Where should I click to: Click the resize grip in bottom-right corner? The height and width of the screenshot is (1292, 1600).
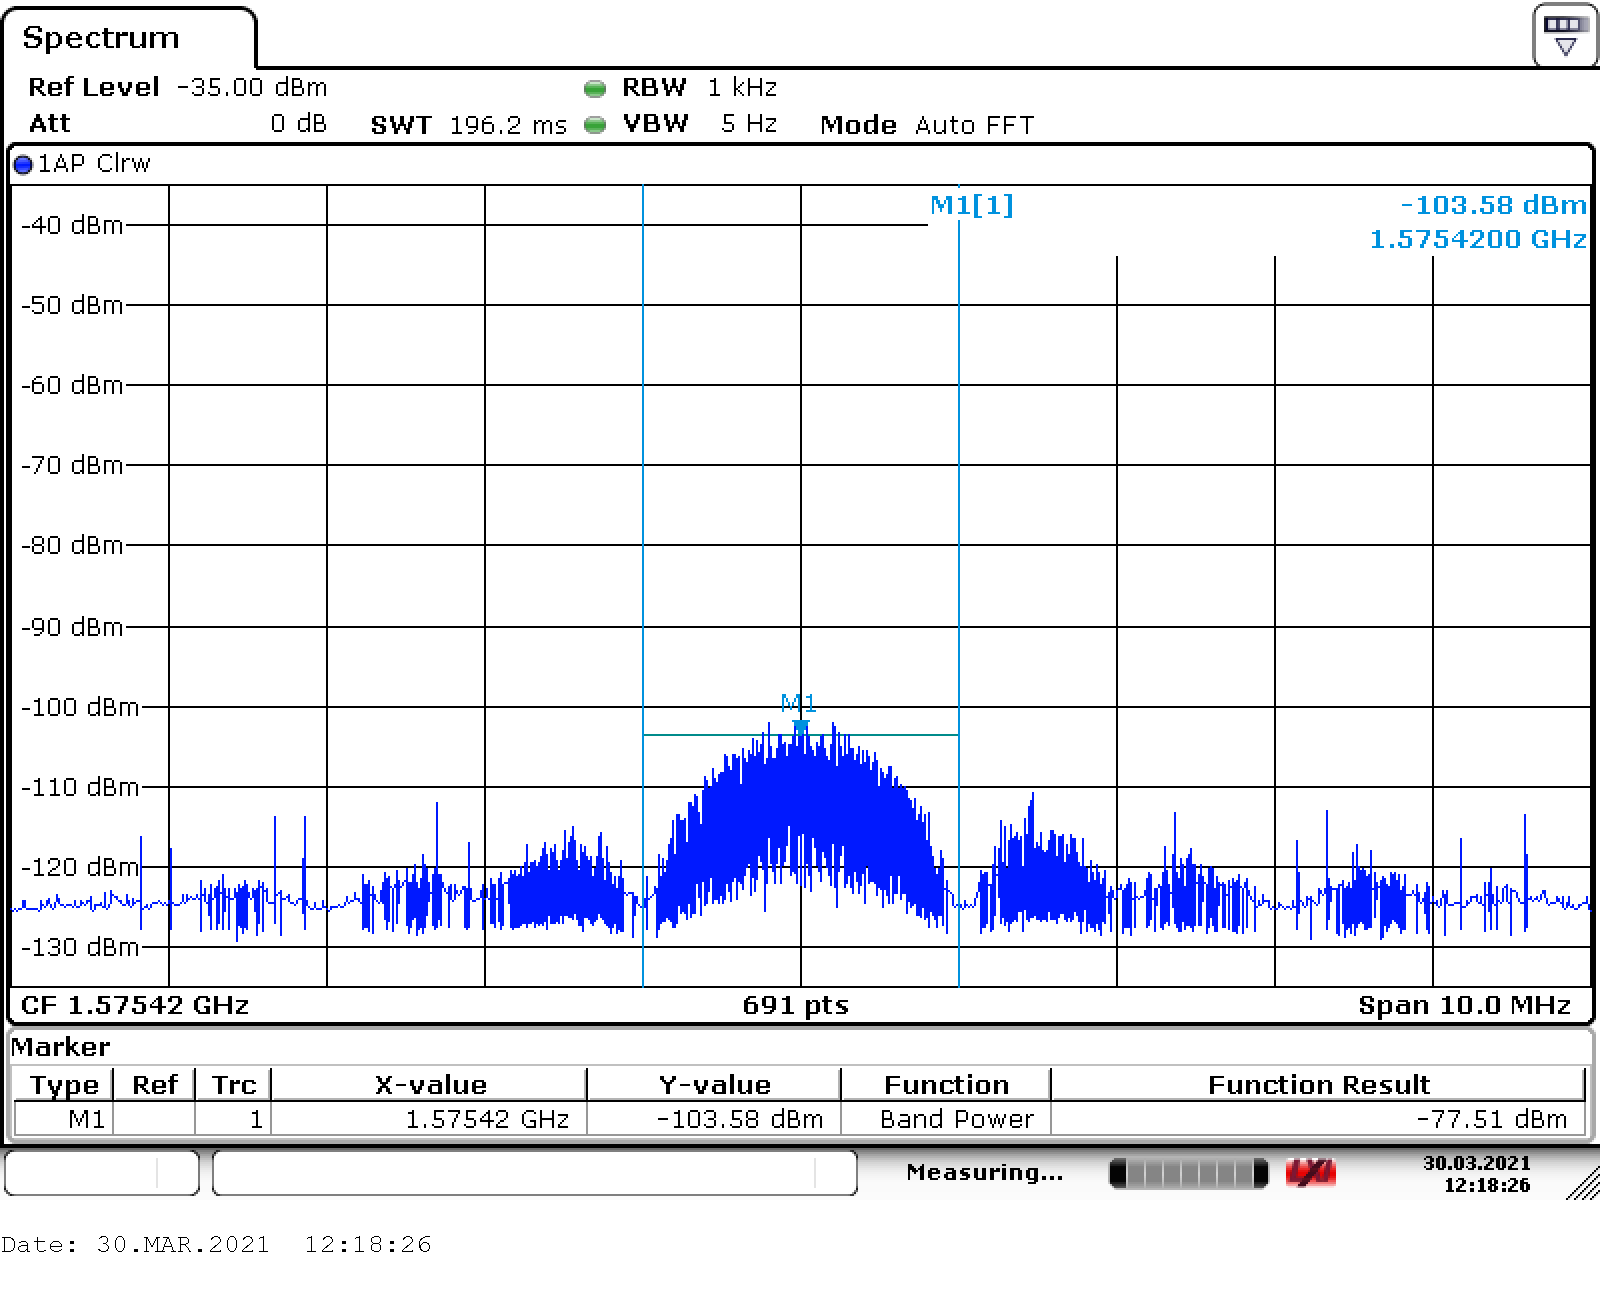[x=1582, y=1184]
